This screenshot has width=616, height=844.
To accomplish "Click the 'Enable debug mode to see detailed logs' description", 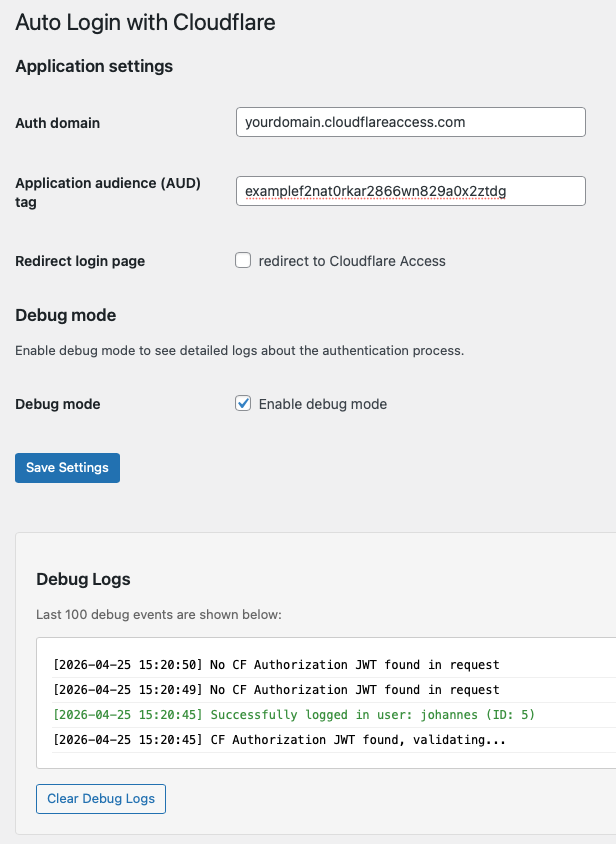I will (x=240, y=350).
